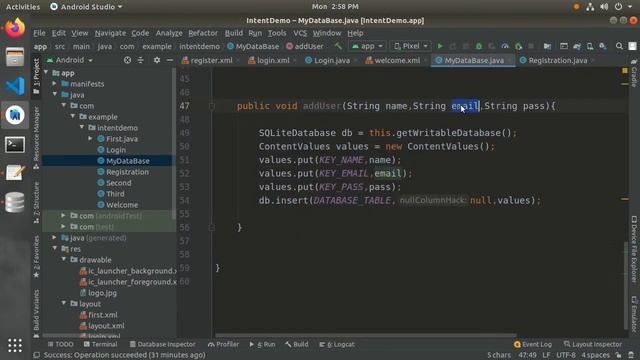This screenshot has width=640, height=360.
Task: Click the Make Project hammer icon
Action: tap(338, 46)
